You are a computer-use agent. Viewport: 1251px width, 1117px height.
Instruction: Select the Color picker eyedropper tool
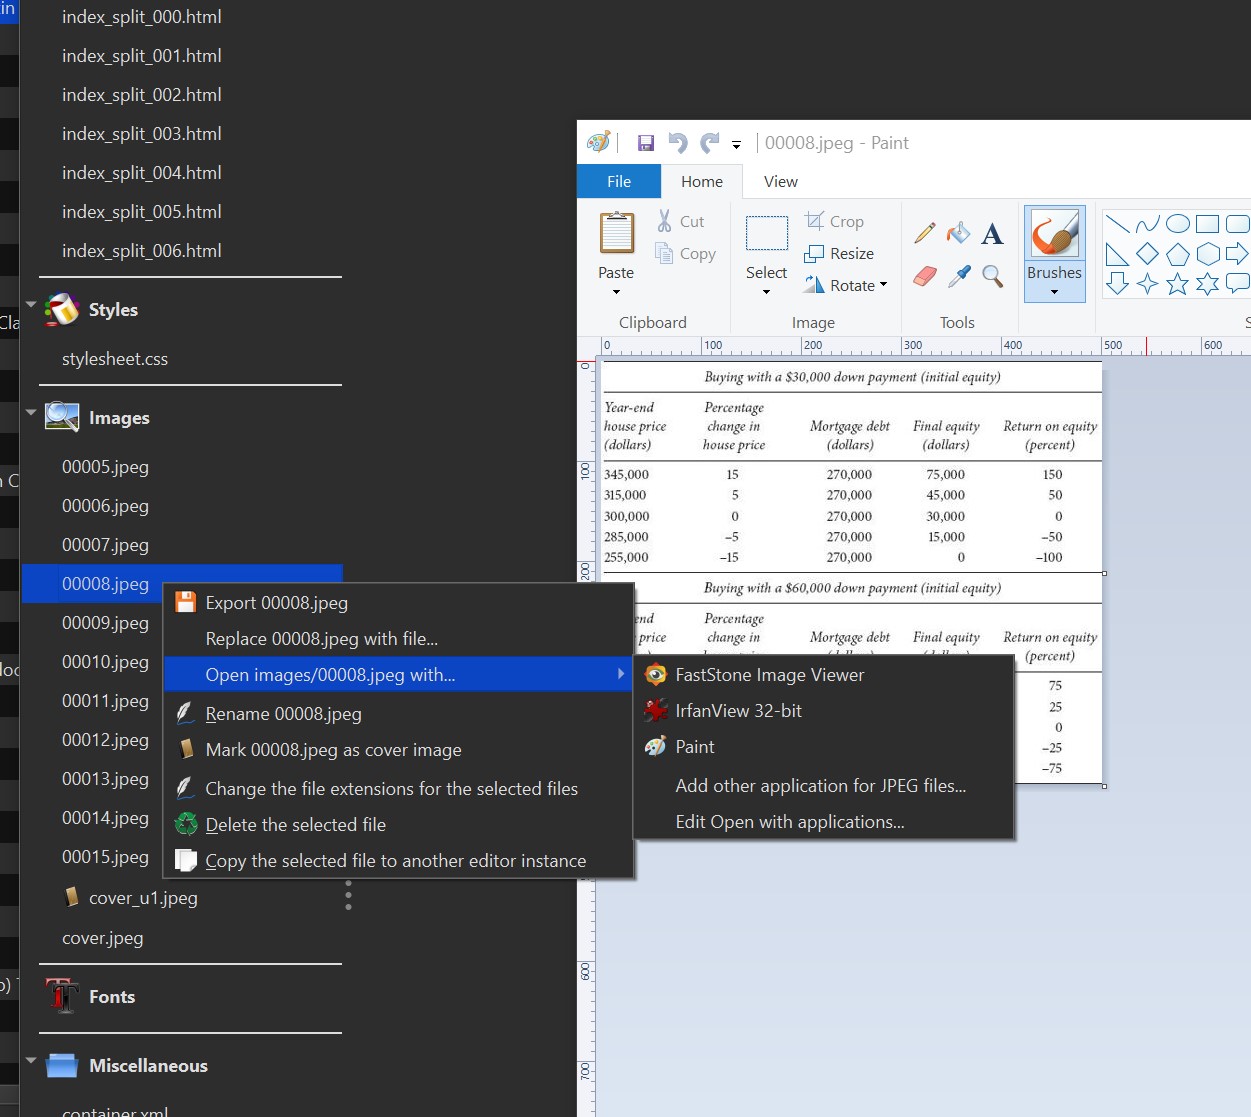tap(959, 275)
